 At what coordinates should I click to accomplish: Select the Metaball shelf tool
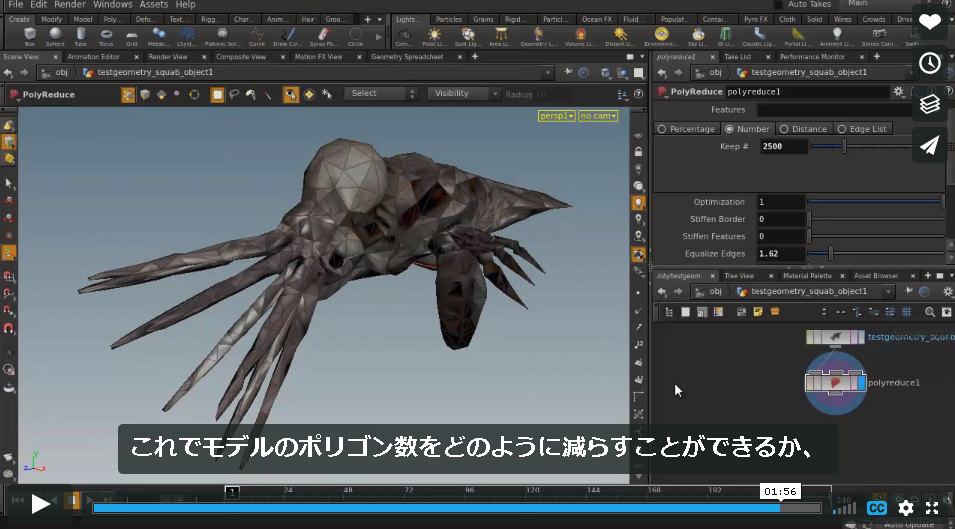coord(158,36)
